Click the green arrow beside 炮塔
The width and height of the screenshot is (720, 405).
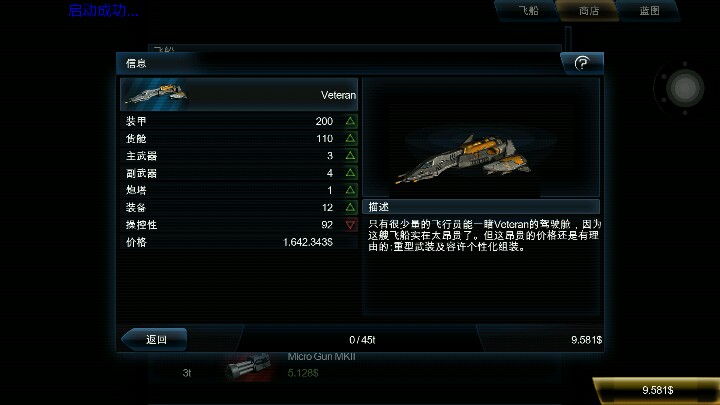point(350,190)
